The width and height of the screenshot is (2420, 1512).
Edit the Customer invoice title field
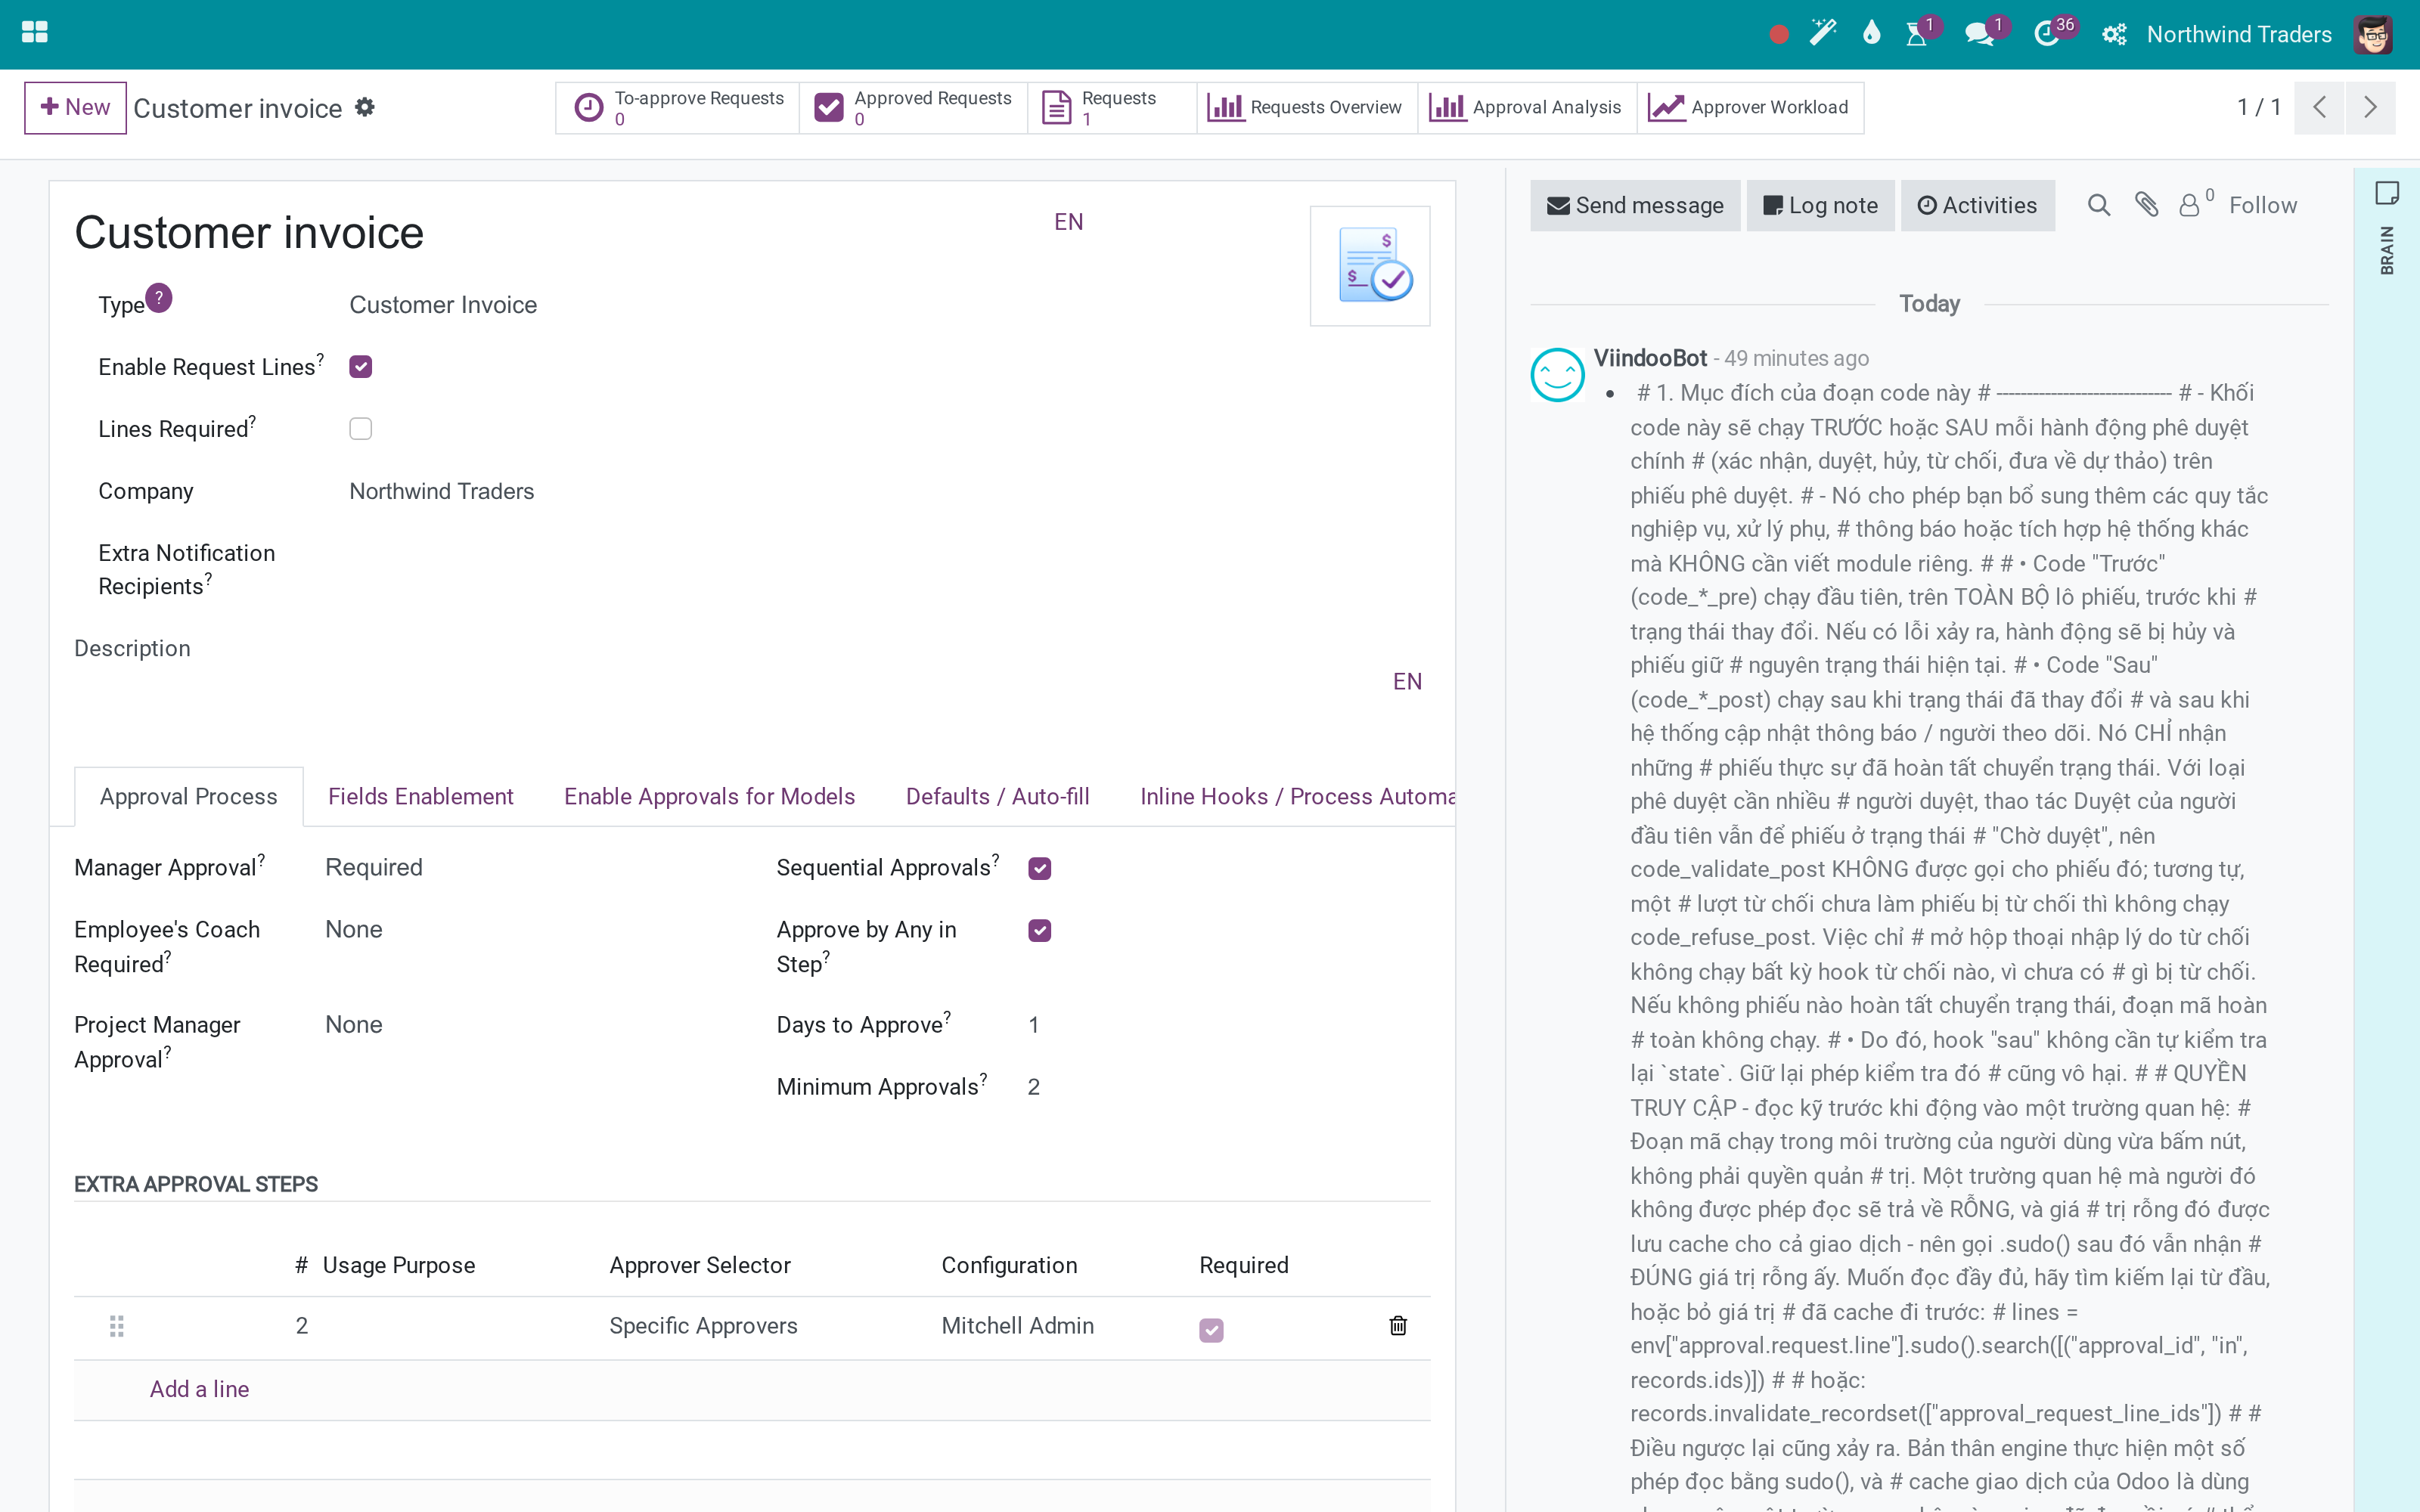click(x=560, y=233)
